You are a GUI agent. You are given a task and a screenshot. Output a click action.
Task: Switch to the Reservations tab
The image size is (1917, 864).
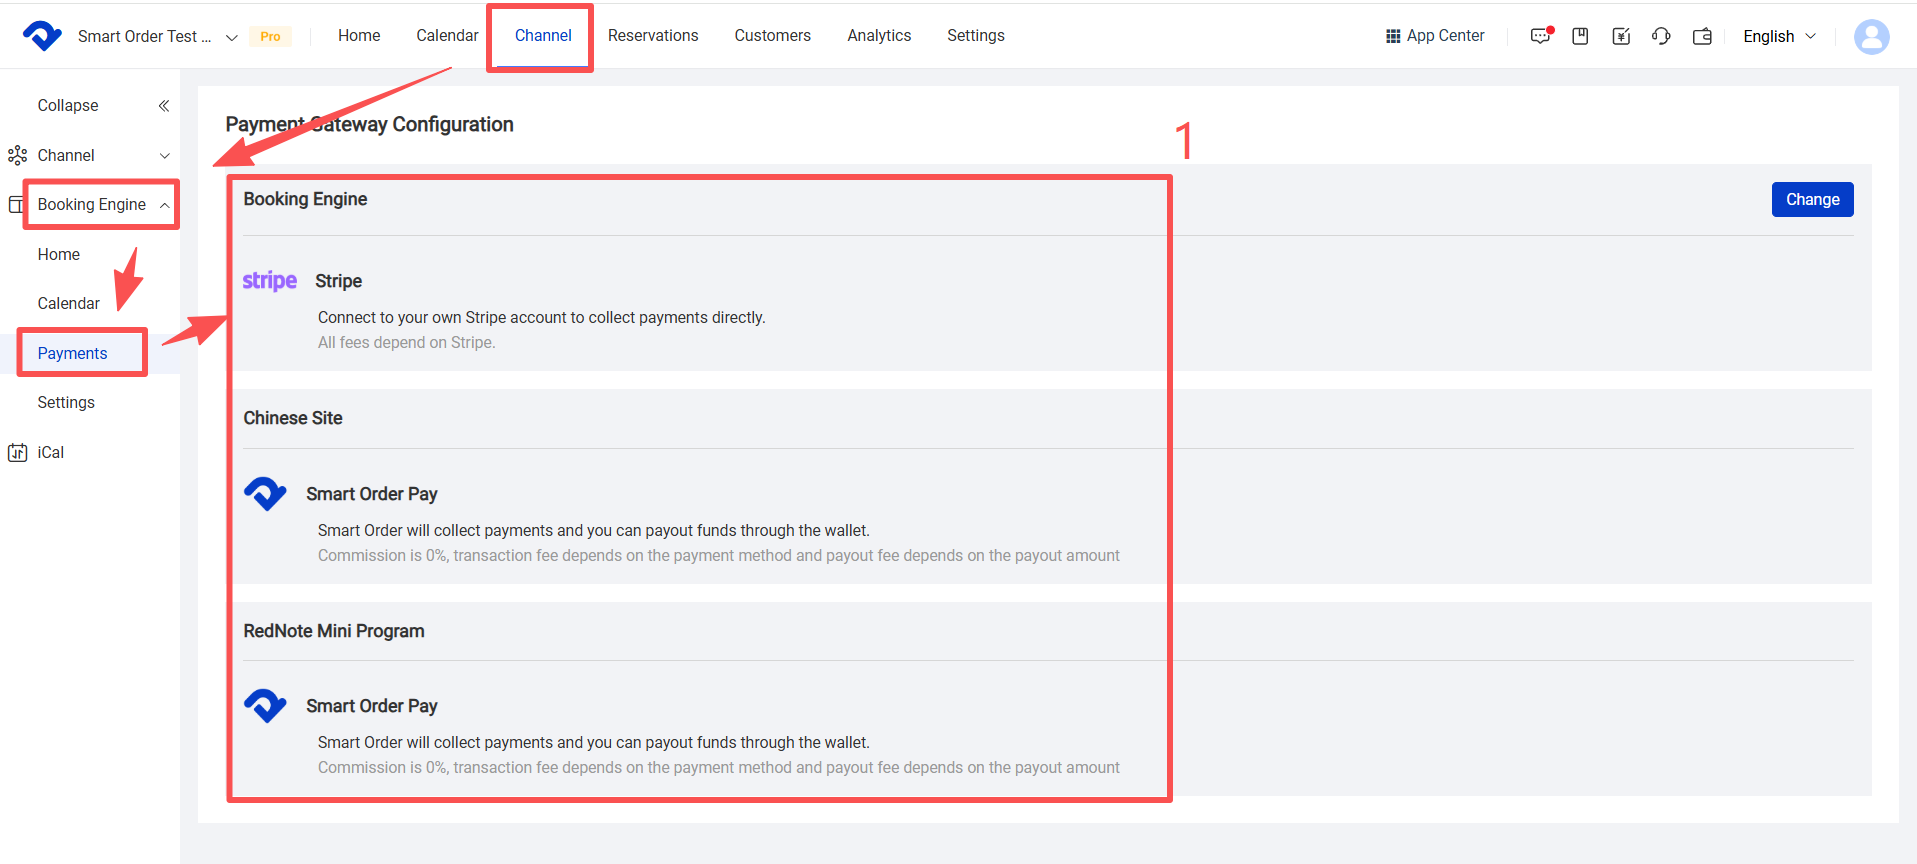(x=653, y=36)
